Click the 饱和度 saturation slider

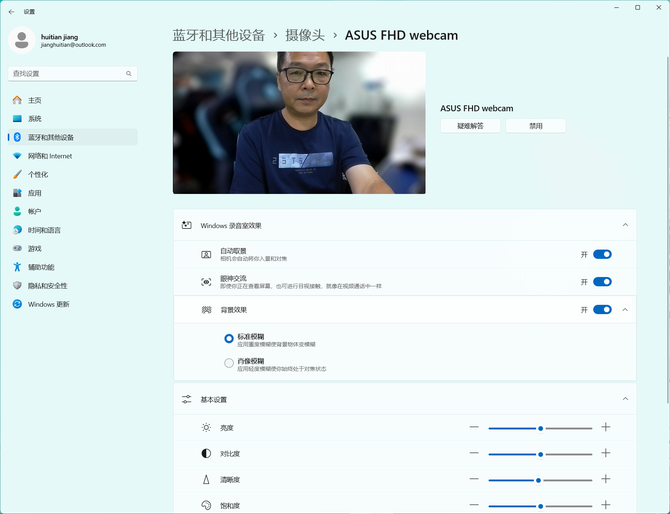click(541, 506)
